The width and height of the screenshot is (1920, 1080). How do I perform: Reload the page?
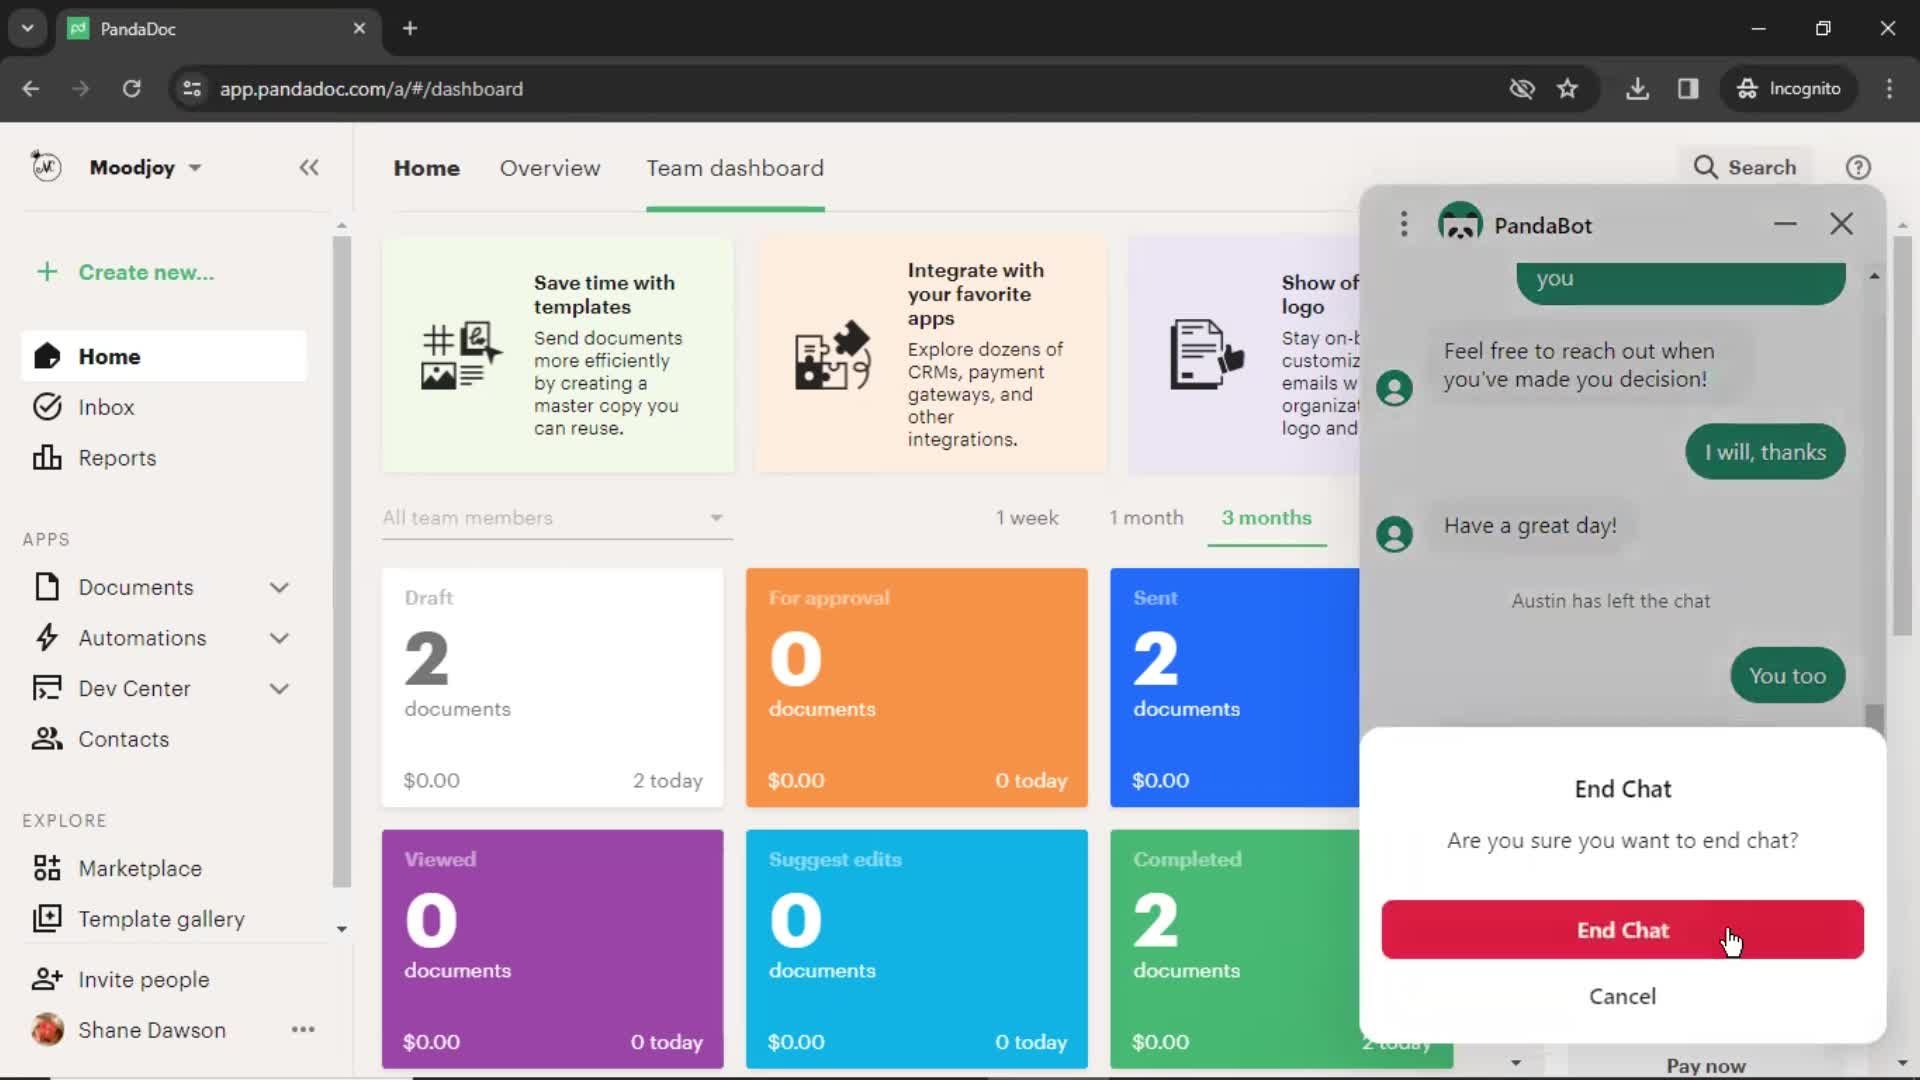click(x=131, y=89)
